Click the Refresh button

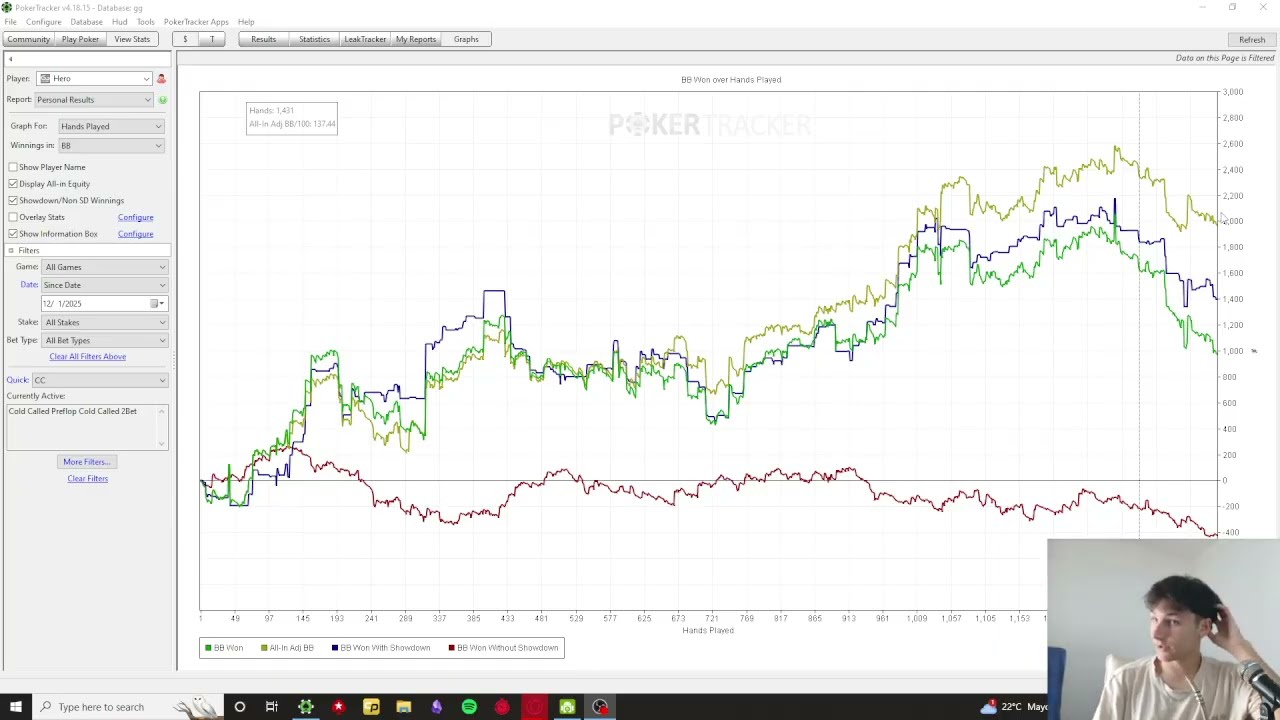coord(1252,39)
